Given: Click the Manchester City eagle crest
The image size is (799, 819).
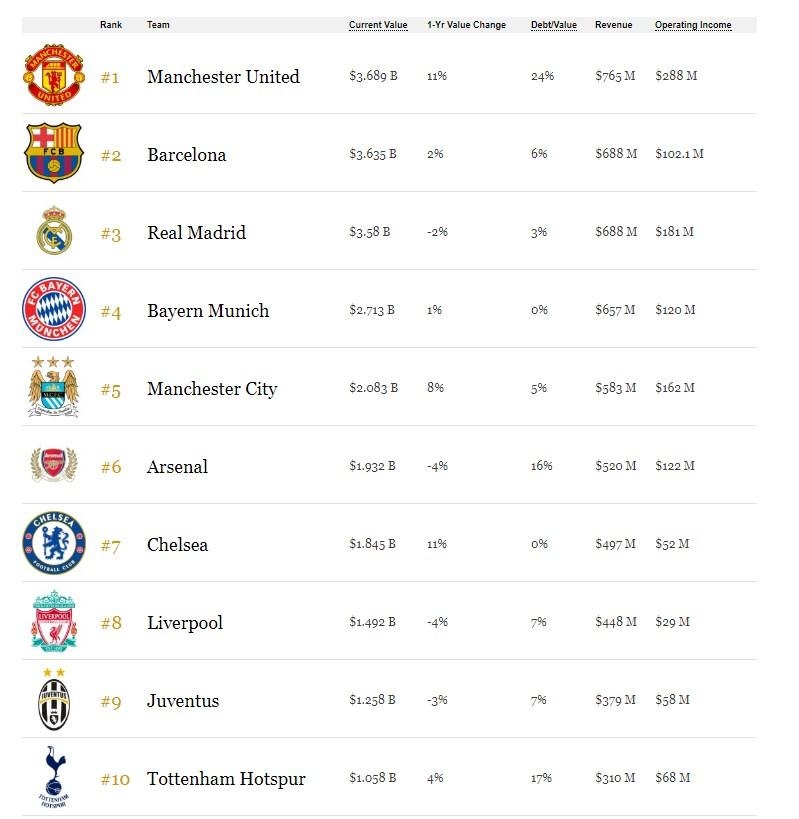Looking at the screenshot, I should pyautogui.click(x=53, y=387).
